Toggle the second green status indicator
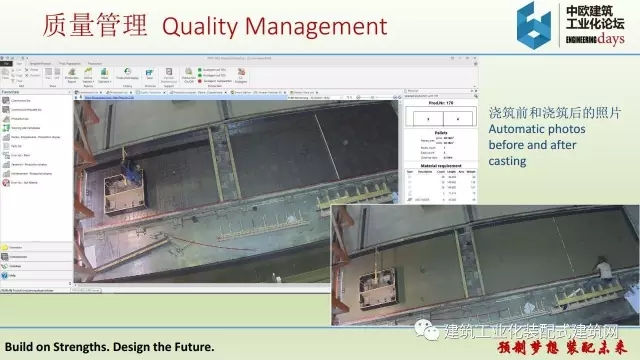The width and height of the screenshot is (640, 360). [x=200, y=76]
